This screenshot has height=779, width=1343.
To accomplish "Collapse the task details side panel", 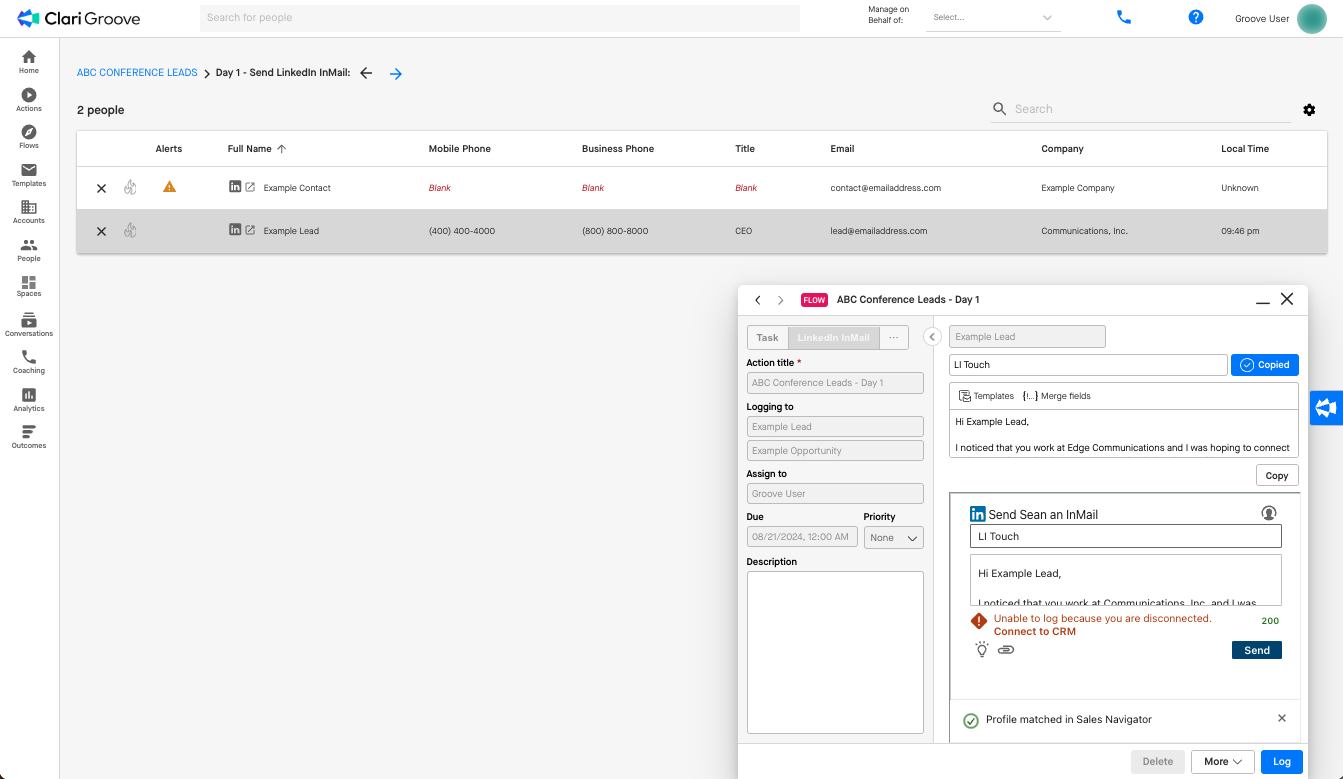I will pyautogui.click(x=932, y=337).
